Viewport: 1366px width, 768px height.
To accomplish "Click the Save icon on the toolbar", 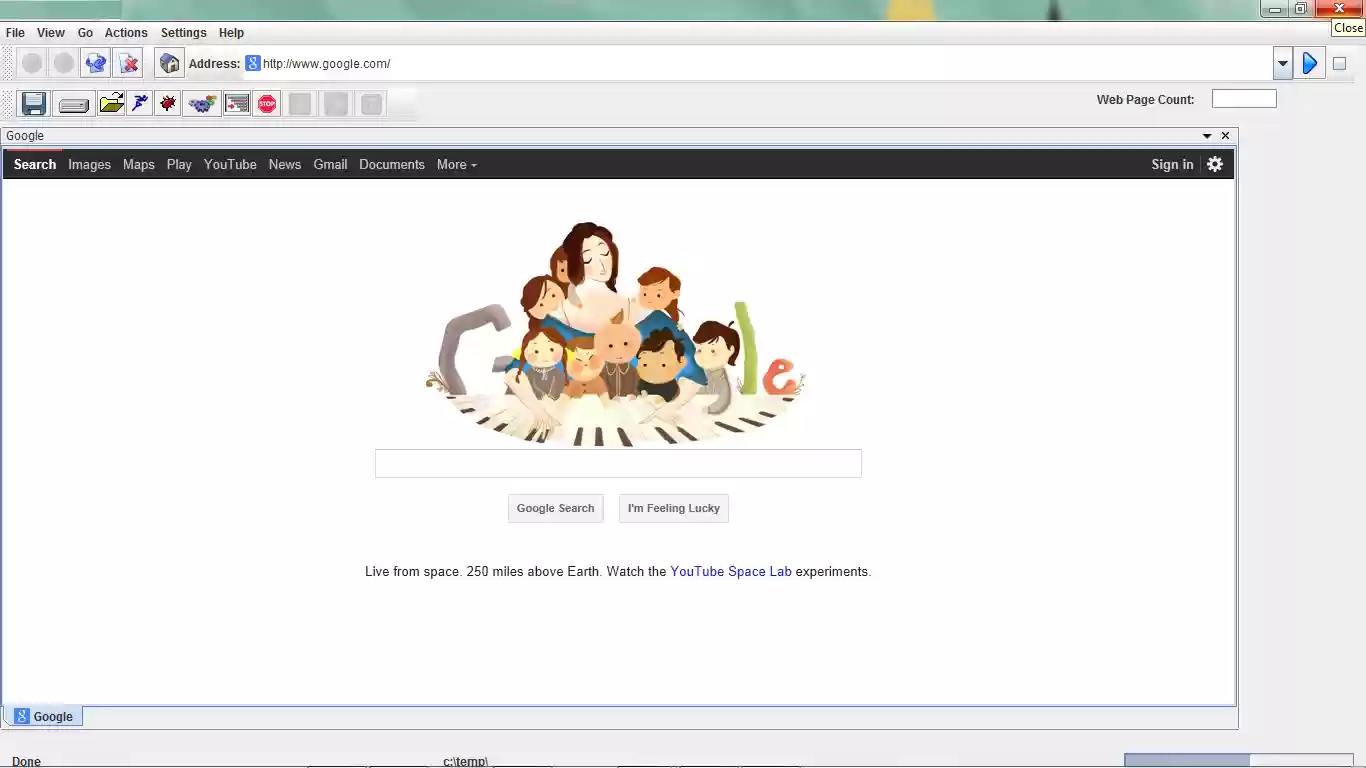I will pyautogui.click(x=33, y=103).
